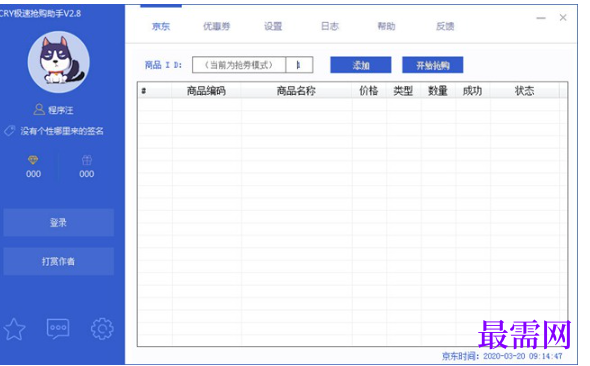Click the signature text 没有个性哪里来的签名
The width and height of the screenshot is (590, 366).
(x=62, y=131)
